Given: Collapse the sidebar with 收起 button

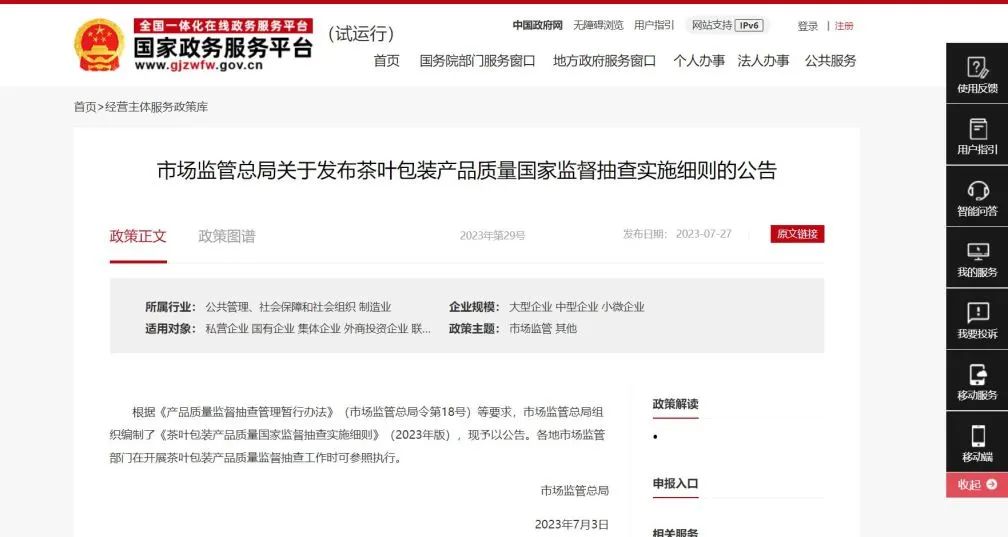Looking at the screenshot, I should pos(977,484).
